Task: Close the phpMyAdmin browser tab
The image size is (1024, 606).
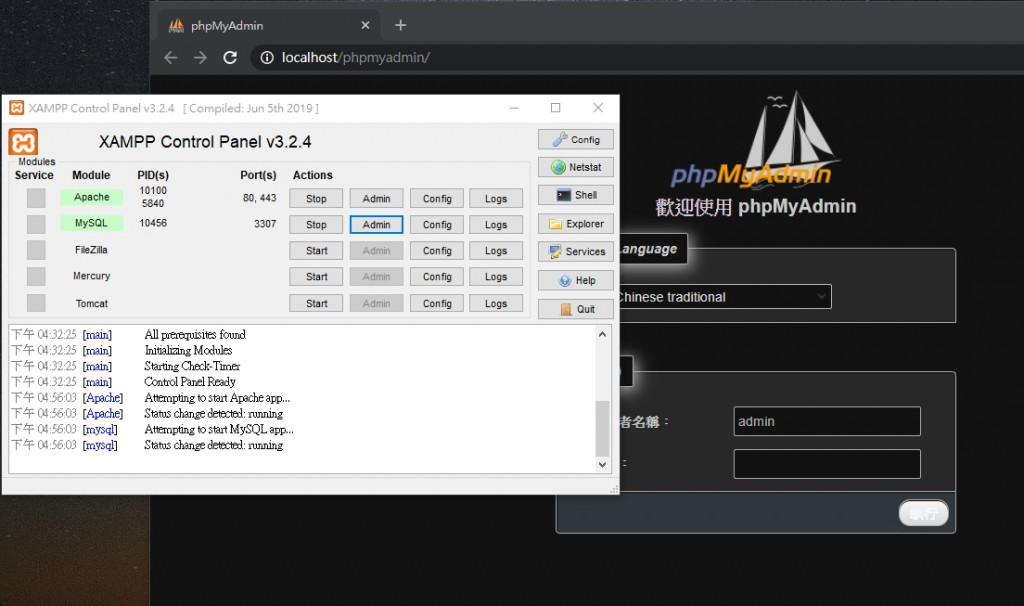Action: [365, 25]
